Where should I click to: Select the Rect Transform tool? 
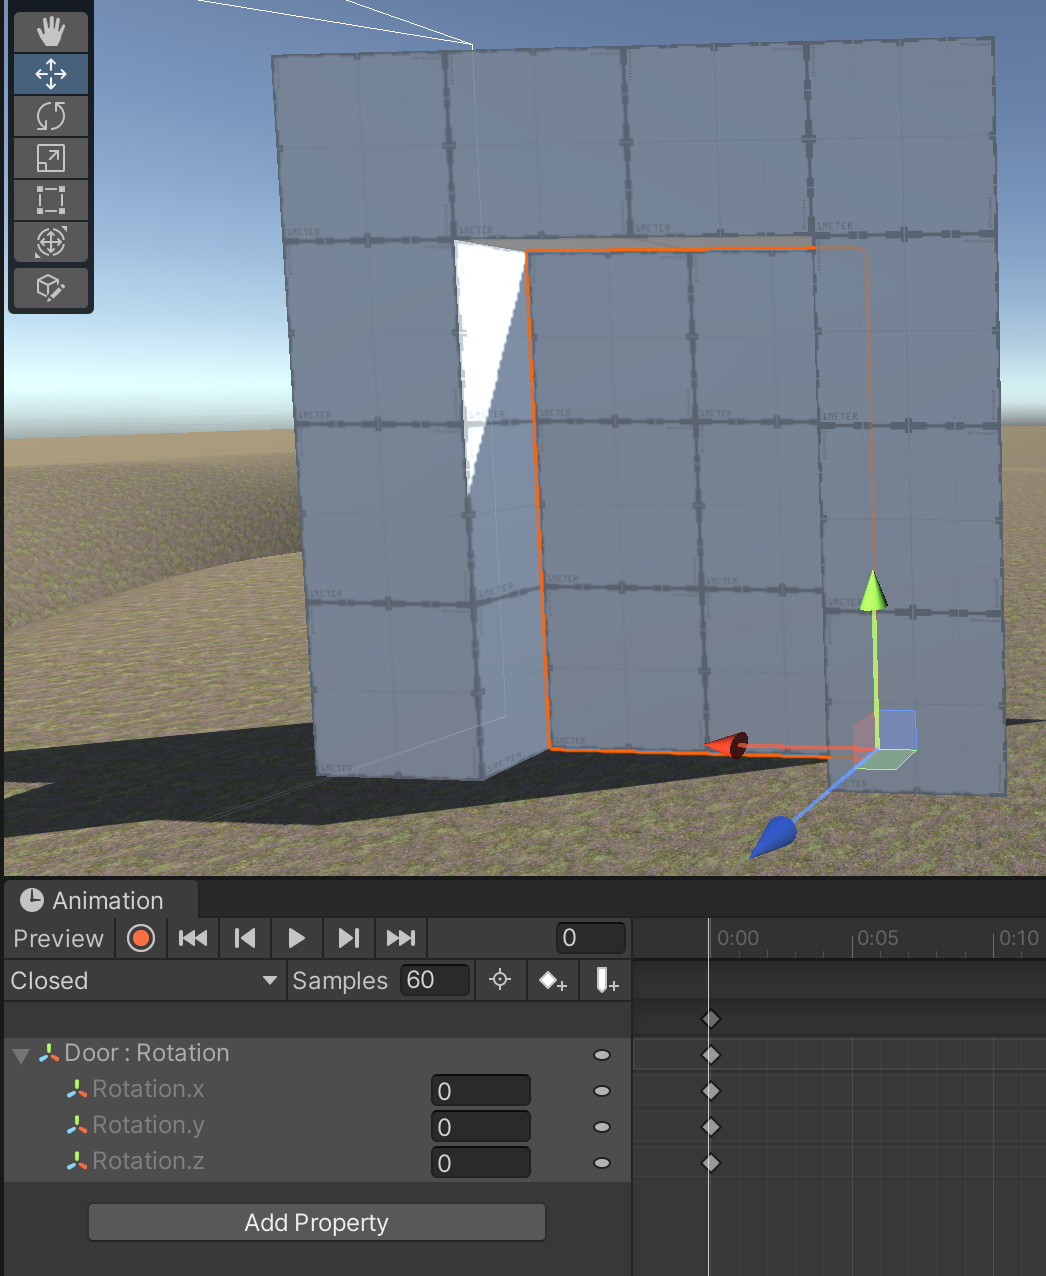click(x=51, y=200)
